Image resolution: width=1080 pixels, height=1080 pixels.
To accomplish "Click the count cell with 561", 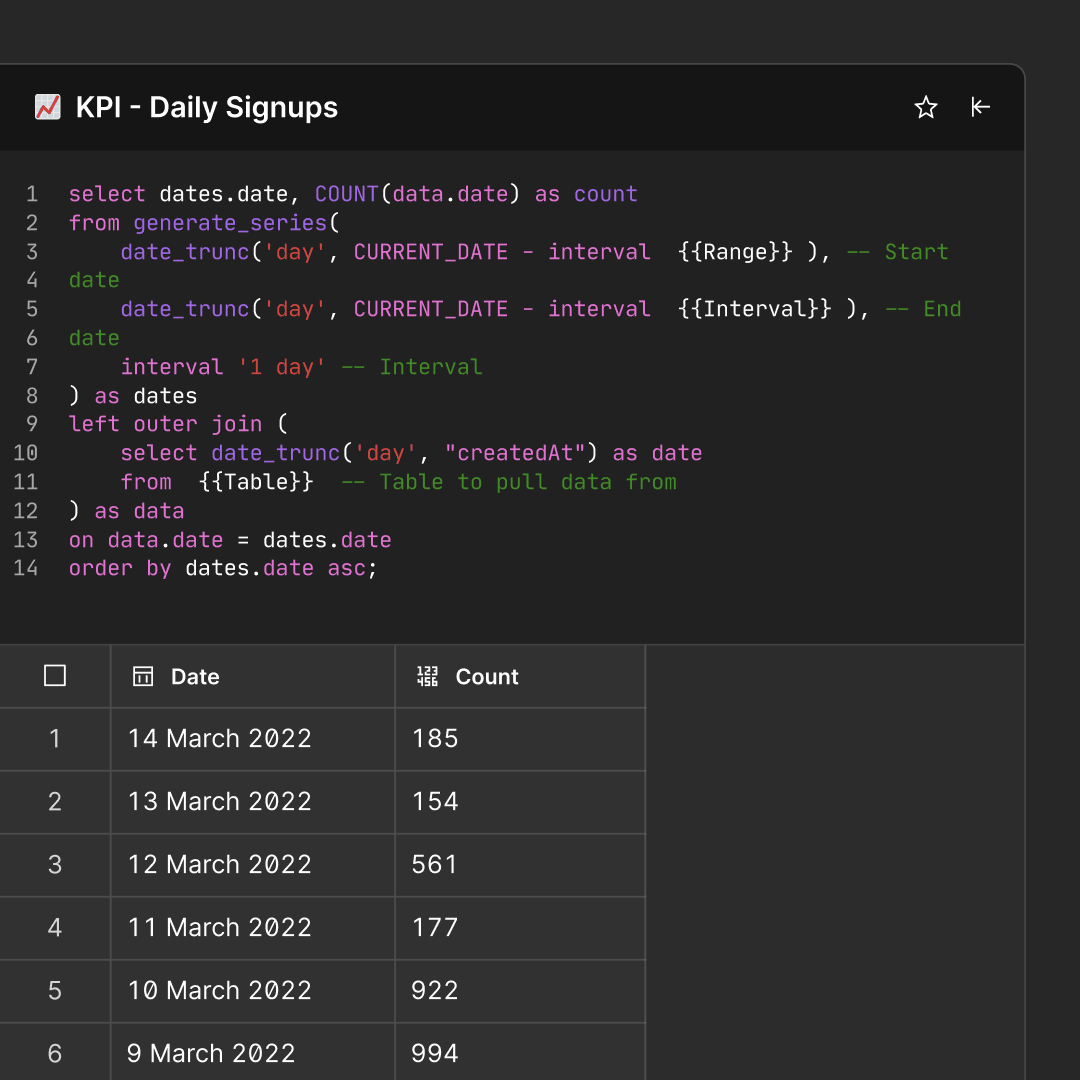I will pyautogui.click(x=520, y=865).
